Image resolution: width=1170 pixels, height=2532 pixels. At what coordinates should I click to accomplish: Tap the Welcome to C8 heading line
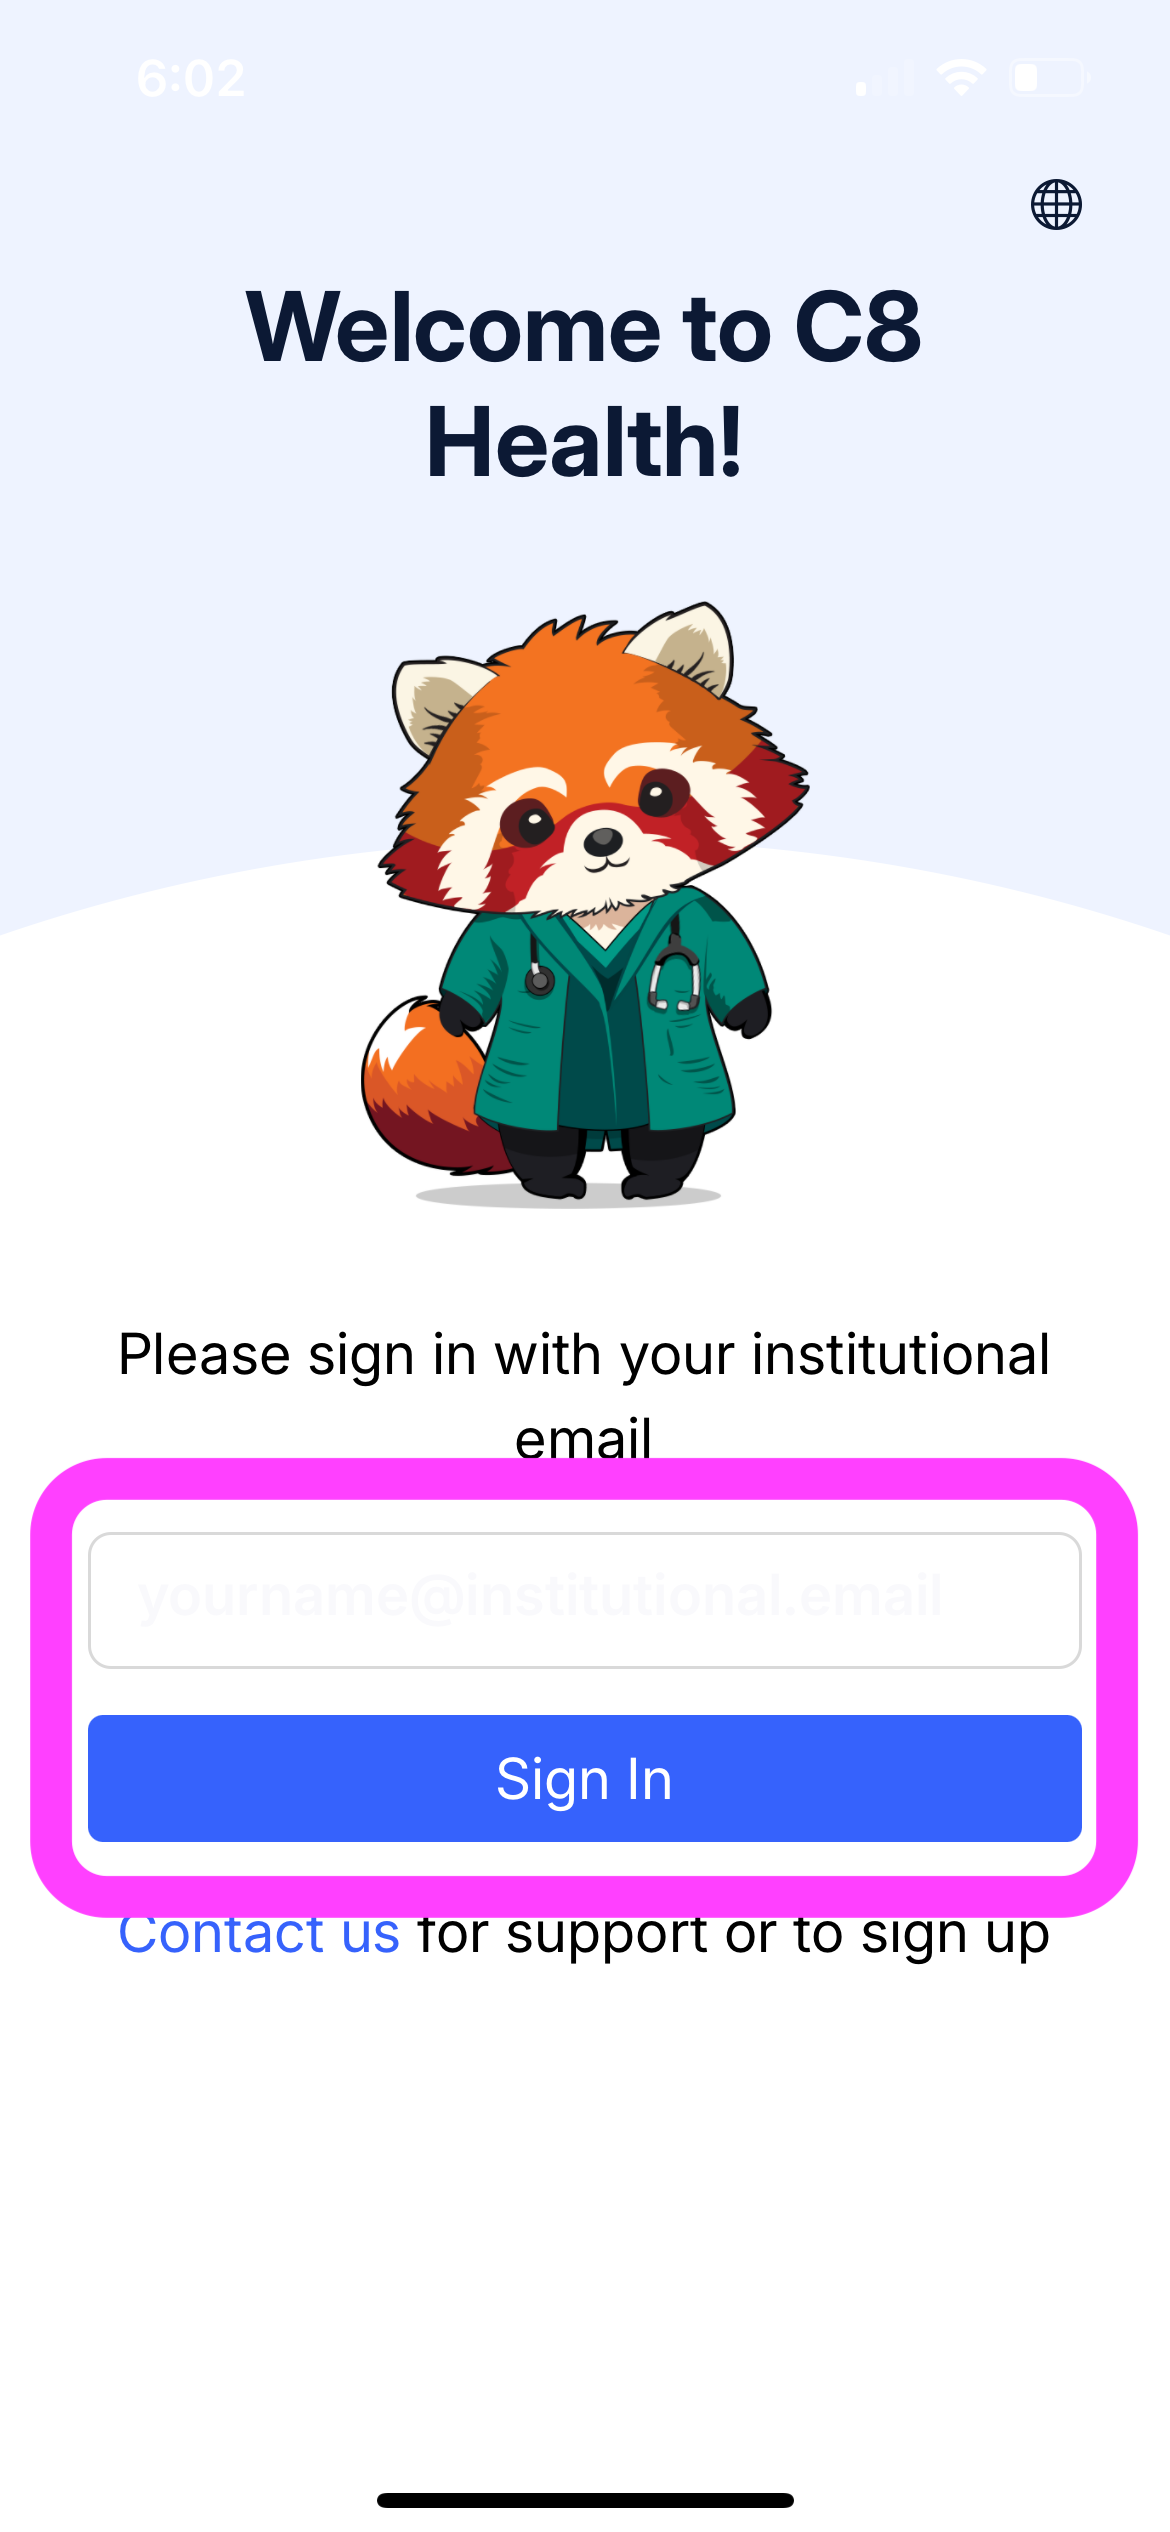[584, 327]
